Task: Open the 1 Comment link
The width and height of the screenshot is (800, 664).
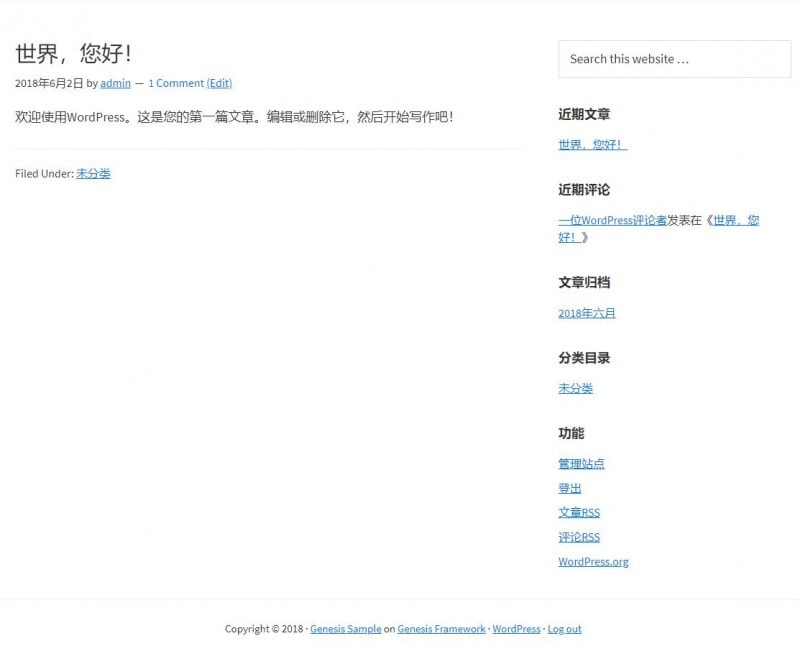Action: click(x=176, y=83)
